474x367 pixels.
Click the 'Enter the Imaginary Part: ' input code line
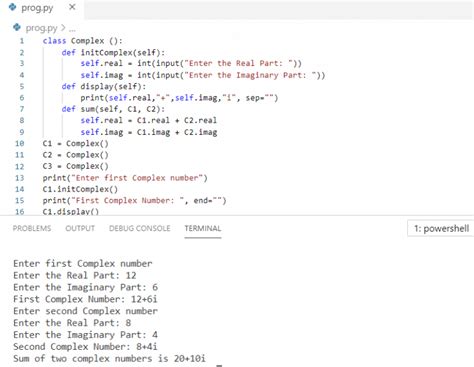[x=203, y=75]
